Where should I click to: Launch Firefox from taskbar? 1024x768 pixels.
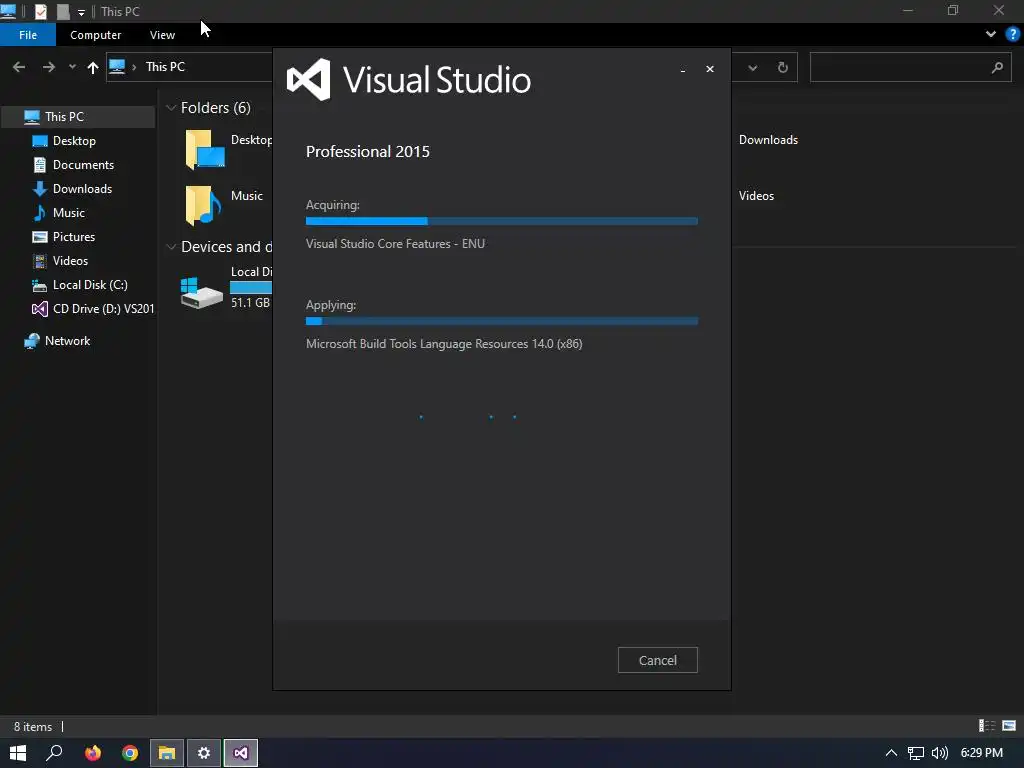(93, 753)
